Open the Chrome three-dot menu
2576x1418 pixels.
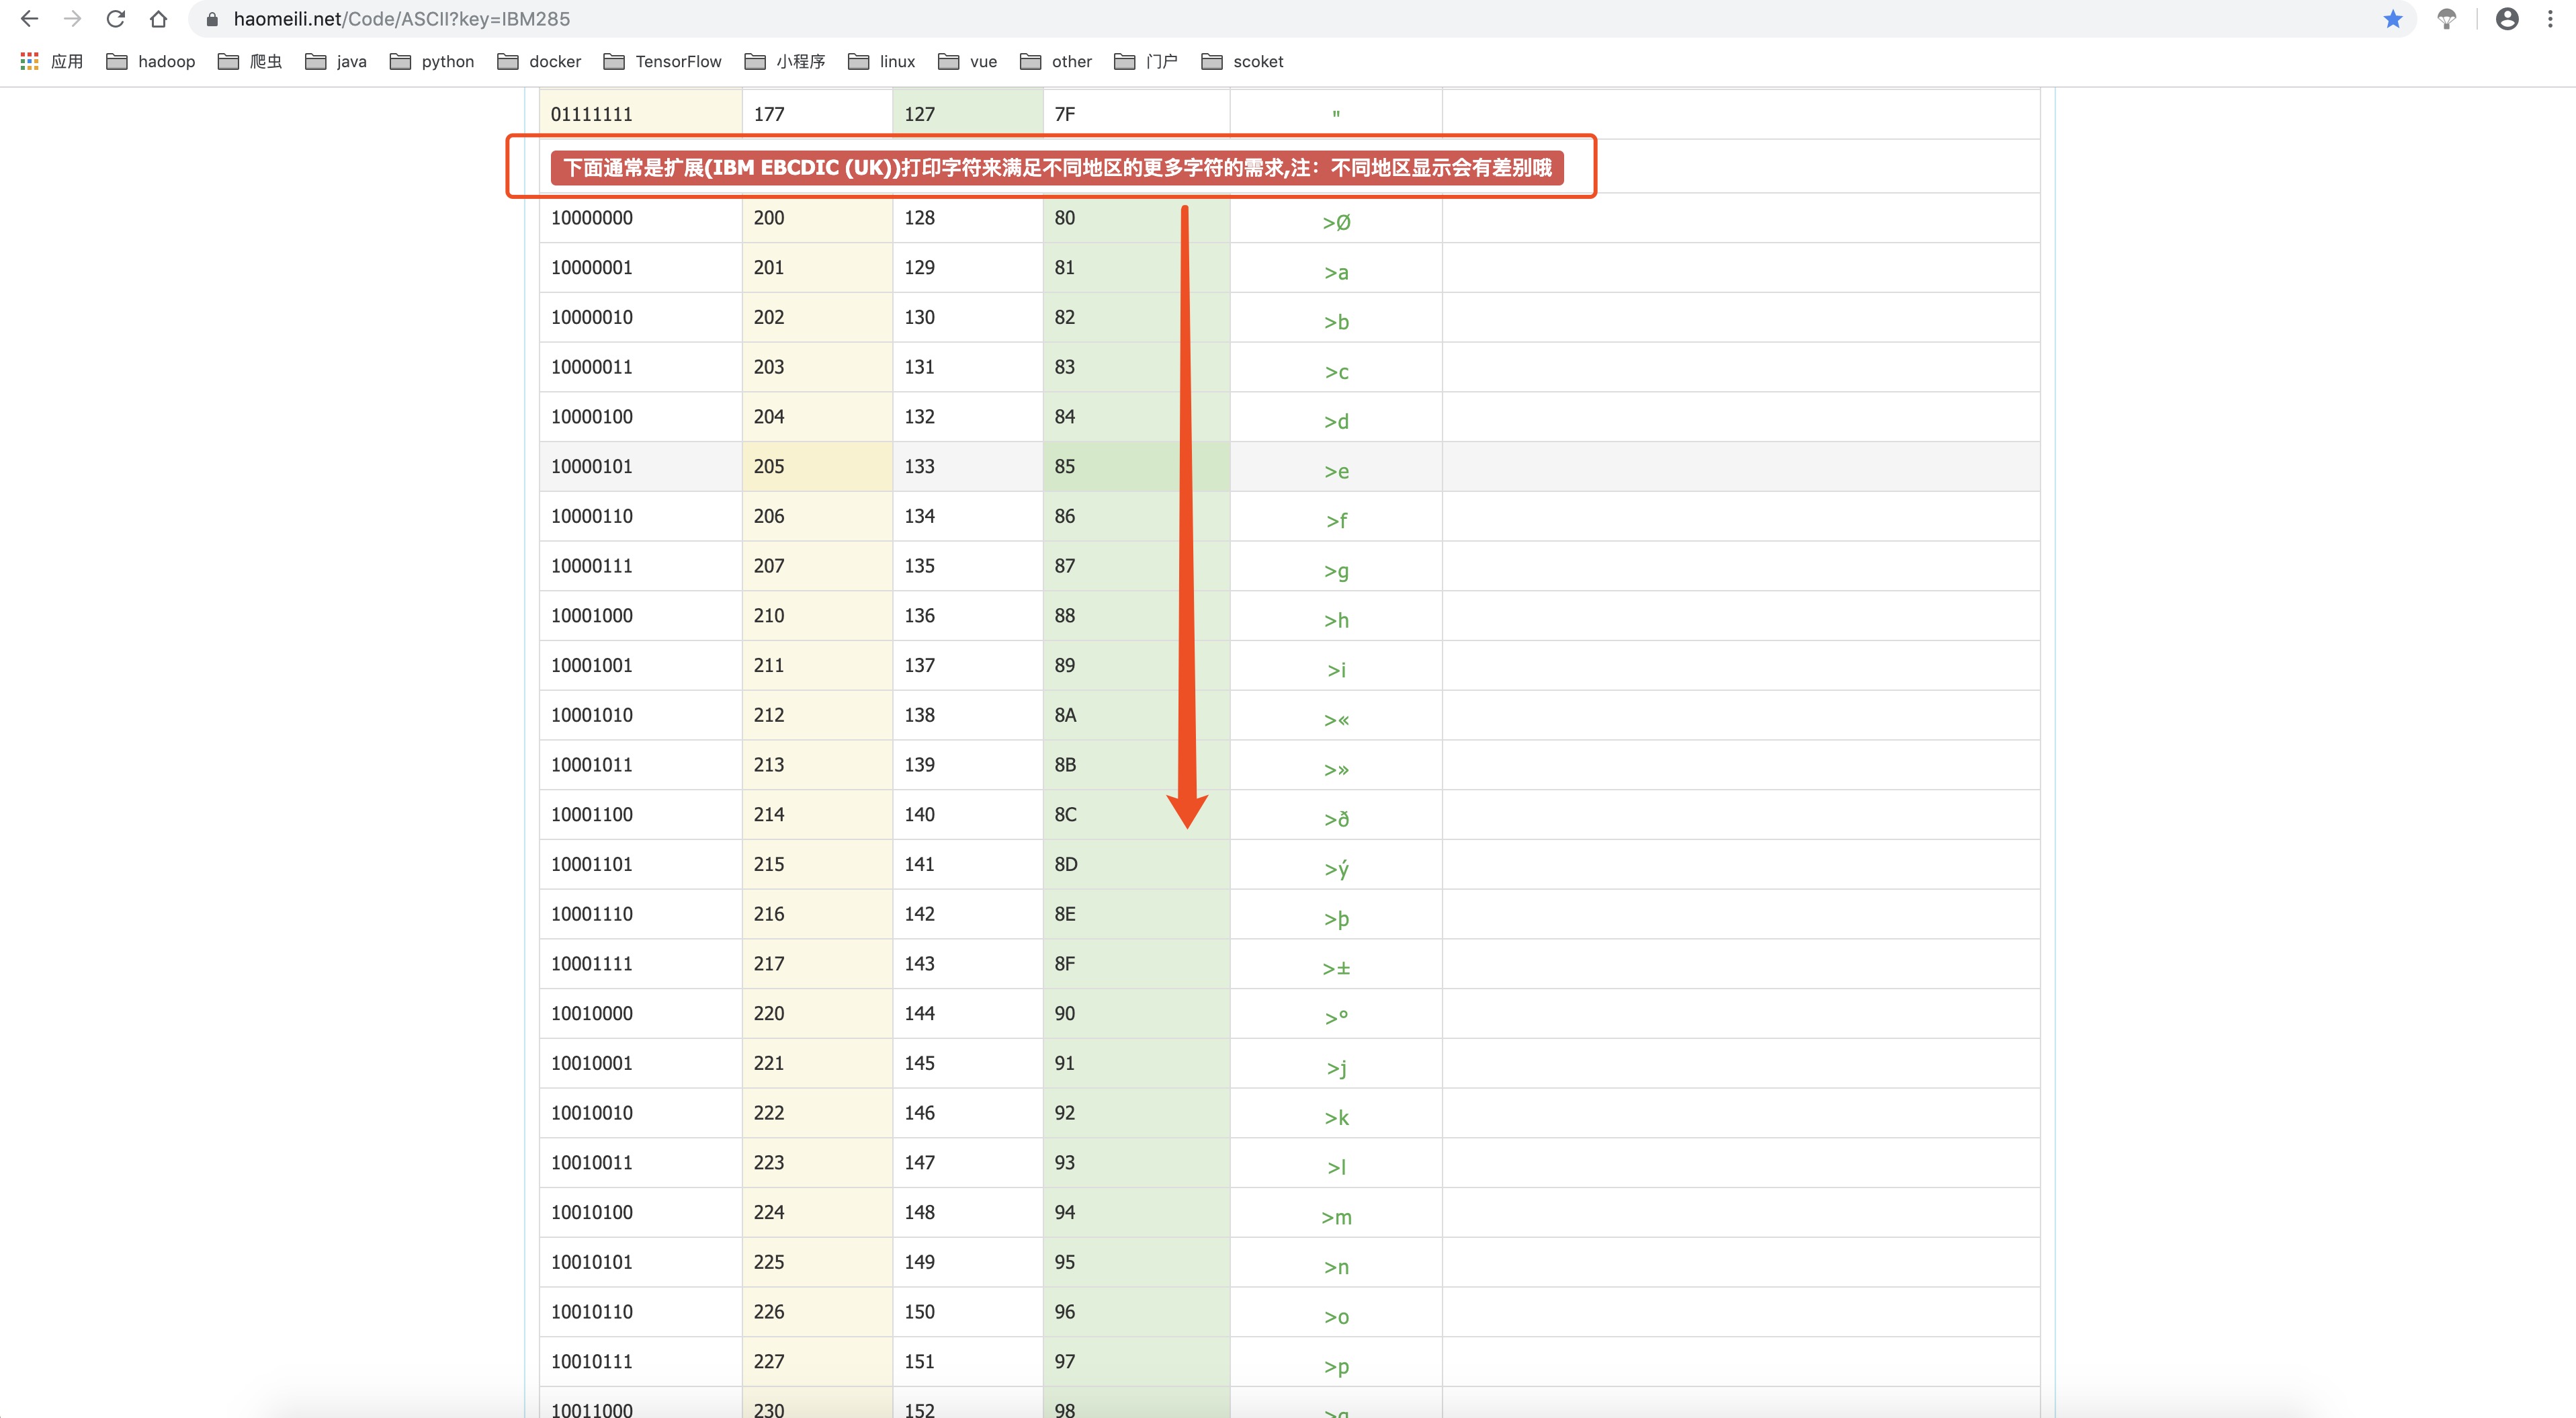[x=2549, y=19]
